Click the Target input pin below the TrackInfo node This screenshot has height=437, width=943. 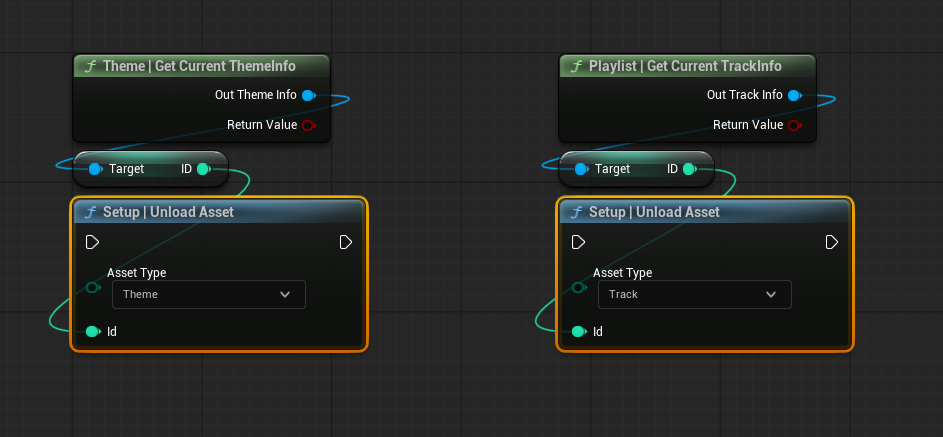[x=581, y=169]
